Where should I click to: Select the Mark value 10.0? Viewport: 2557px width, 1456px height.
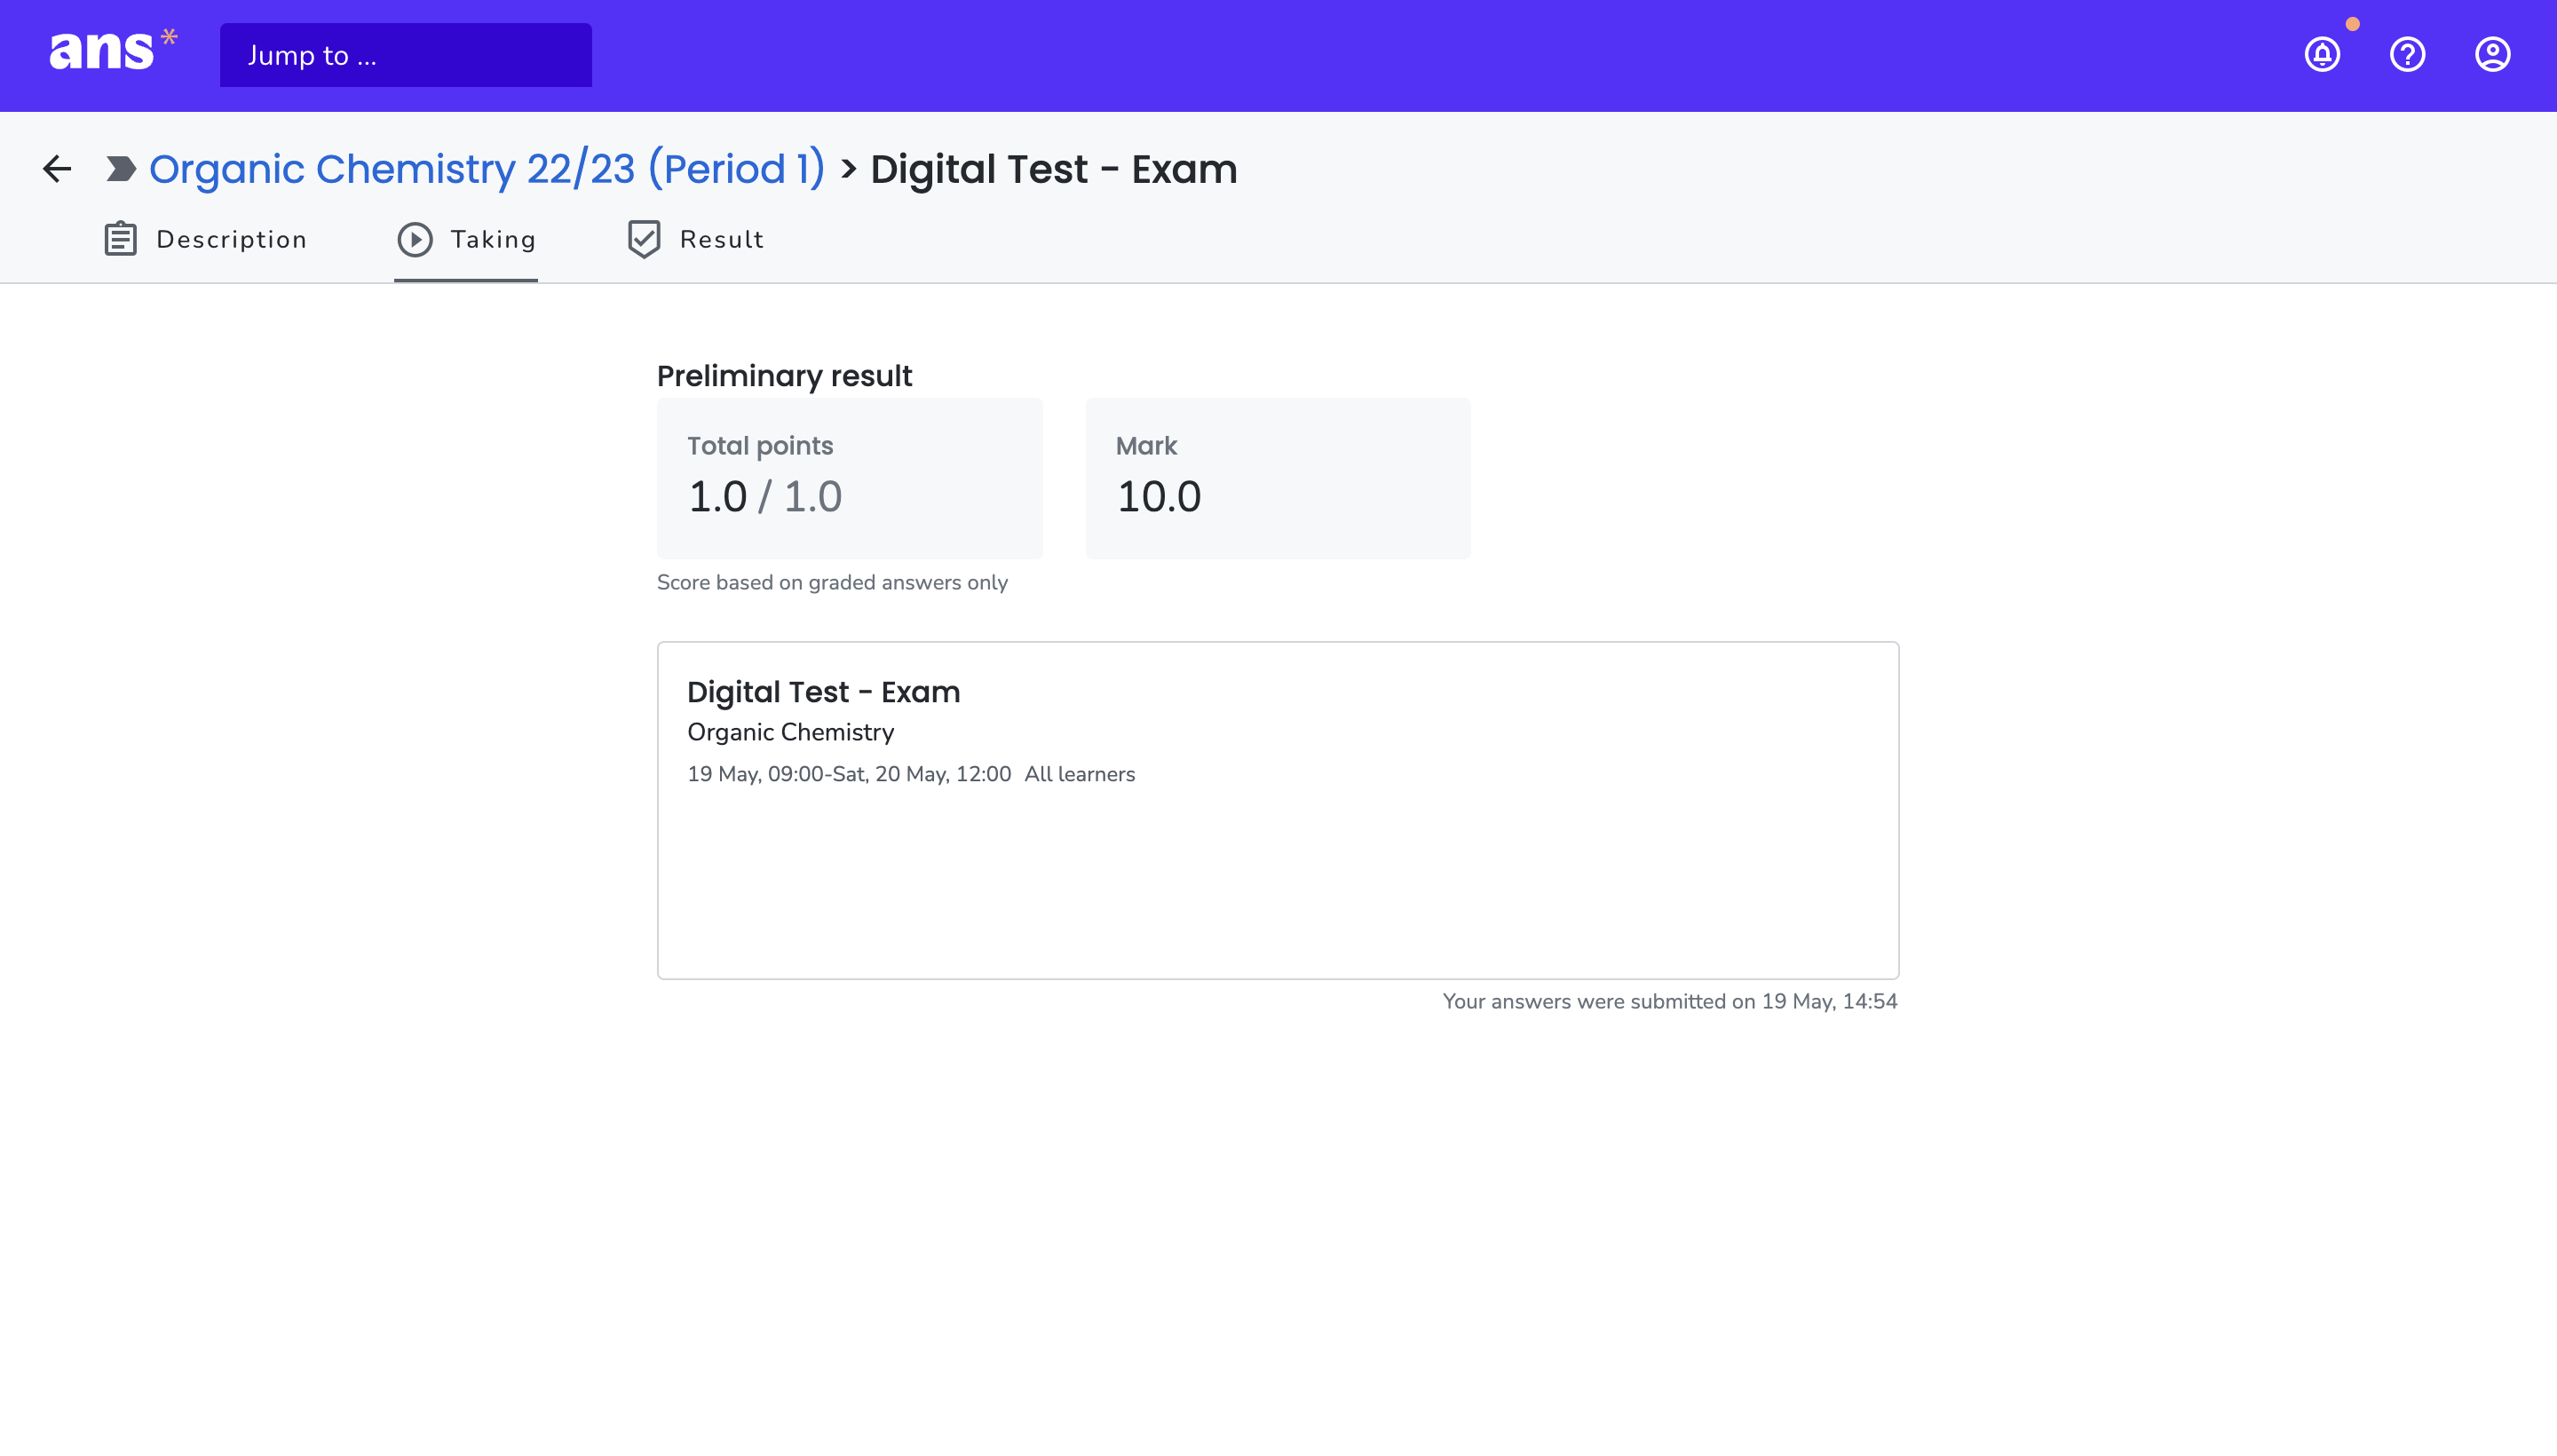1159,496
